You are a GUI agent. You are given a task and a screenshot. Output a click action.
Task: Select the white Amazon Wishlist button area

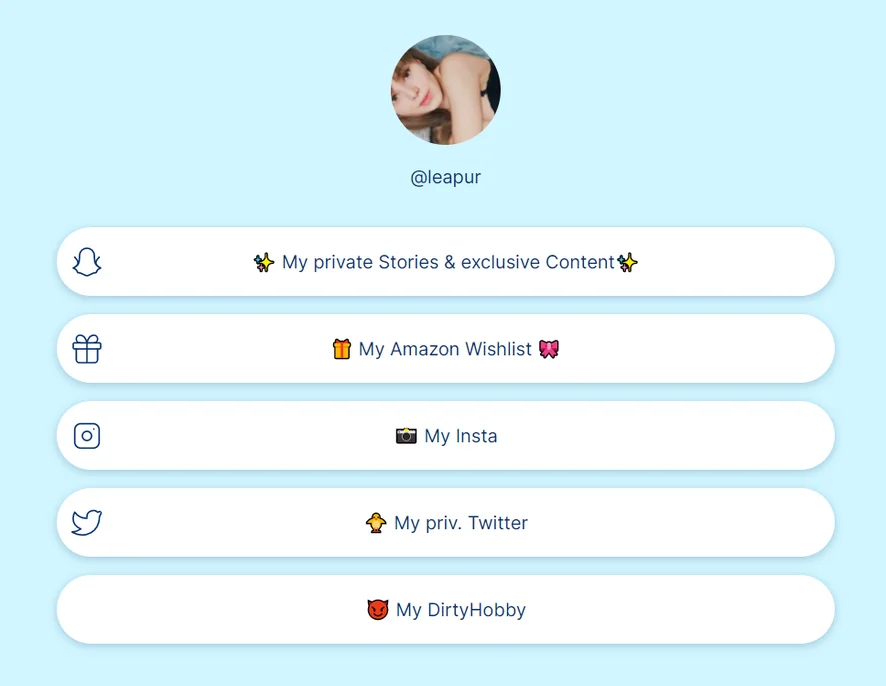446,349
